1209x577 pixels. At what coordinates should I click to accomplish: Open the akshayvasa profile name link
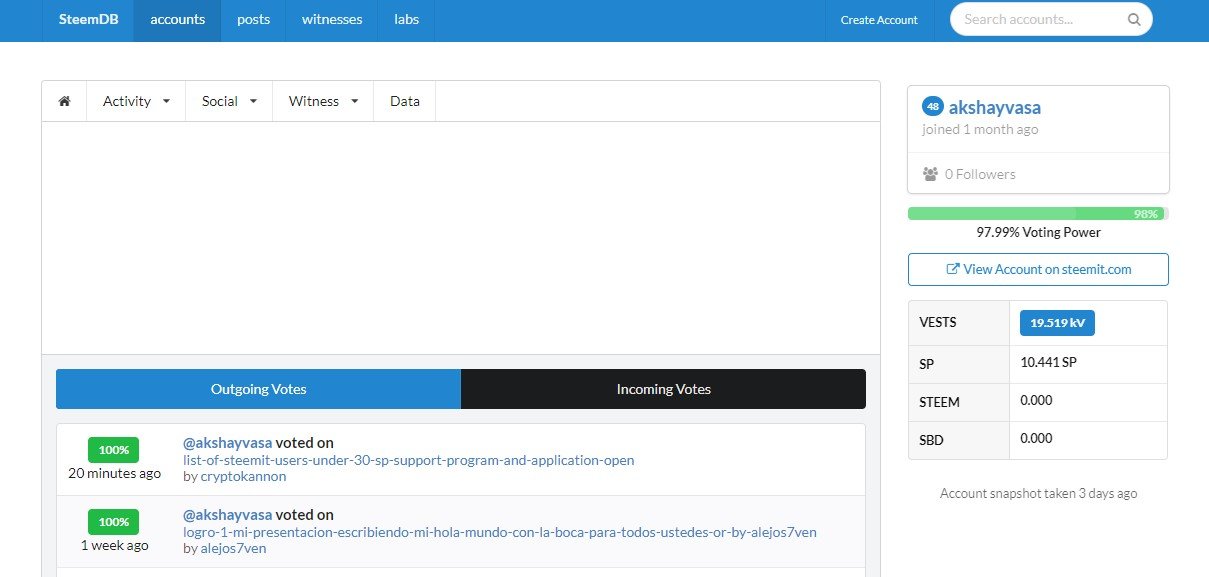[994, 107]
